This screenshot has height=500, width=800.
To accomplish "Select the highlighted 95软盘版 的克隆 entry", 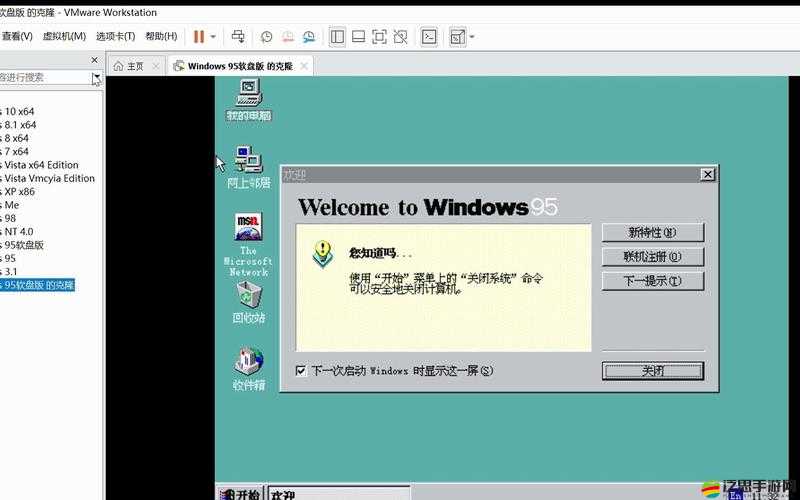I will pyautogui.click(x=38, y=285).
